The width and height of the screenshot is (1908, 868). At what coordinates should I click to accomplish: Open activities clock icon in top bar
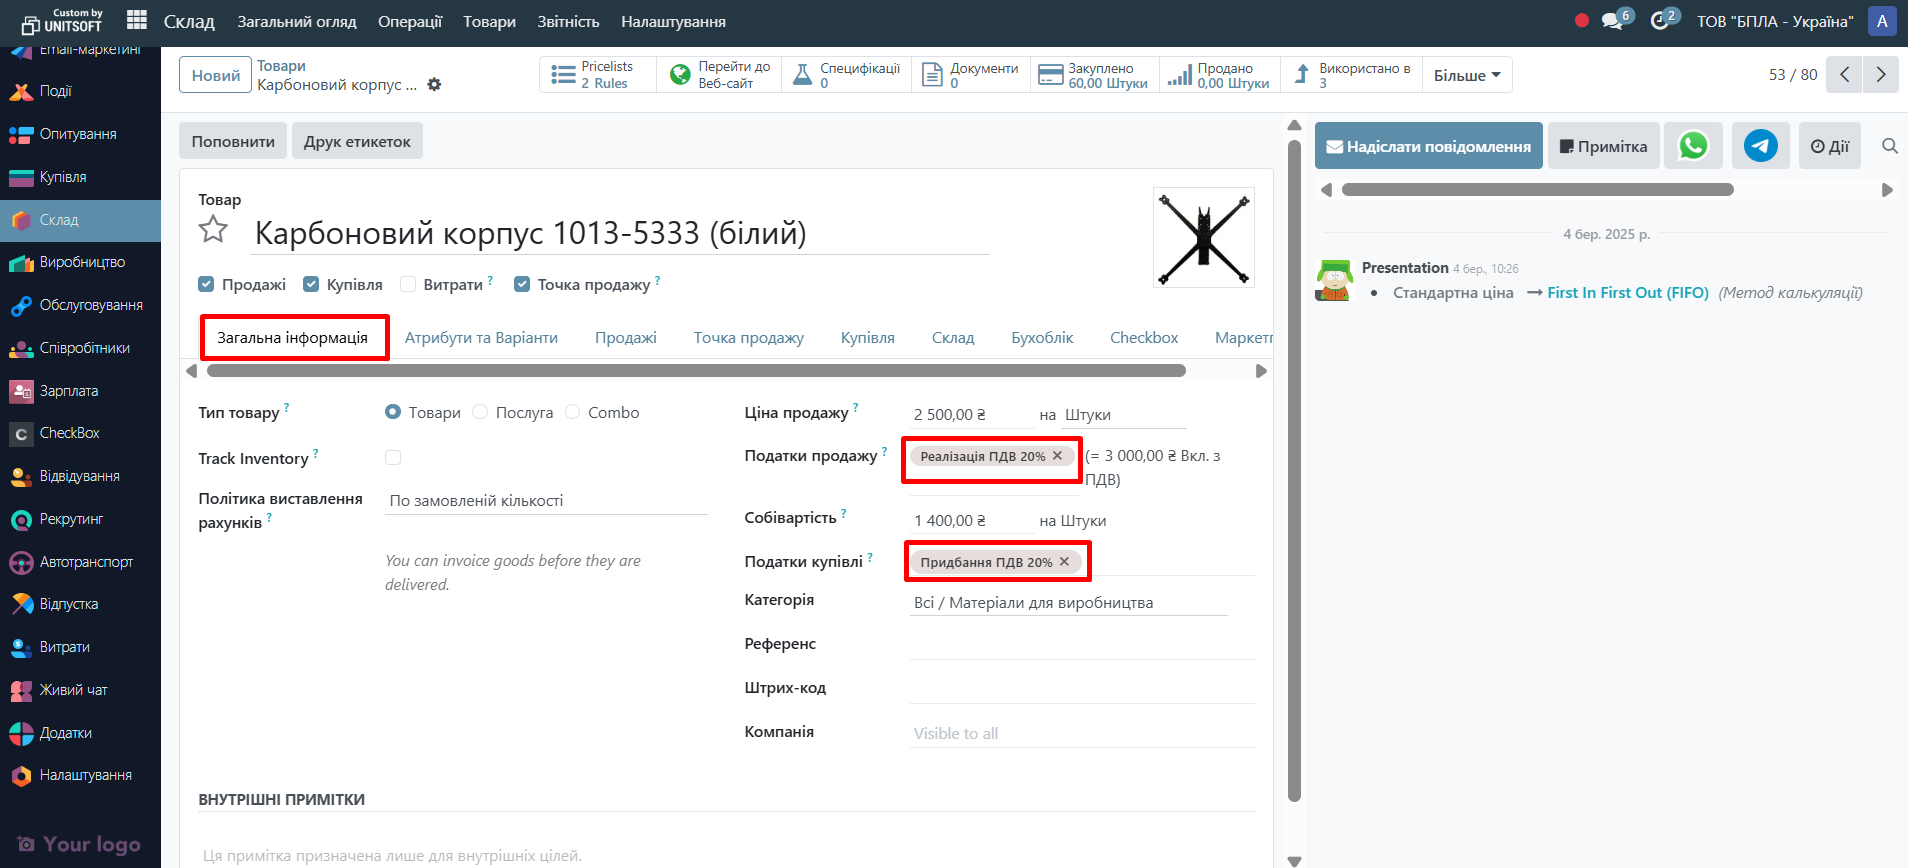point(1660,21)
